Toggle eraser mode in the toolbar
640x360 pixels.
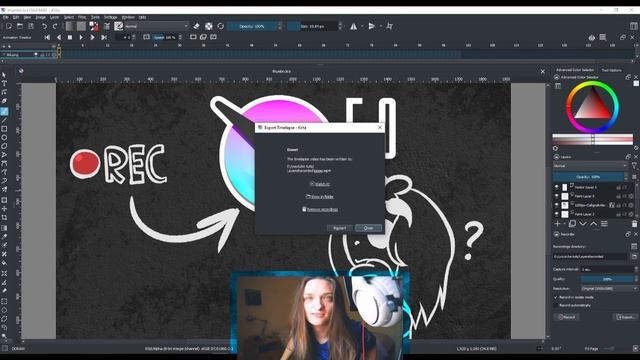click(196, 26)
